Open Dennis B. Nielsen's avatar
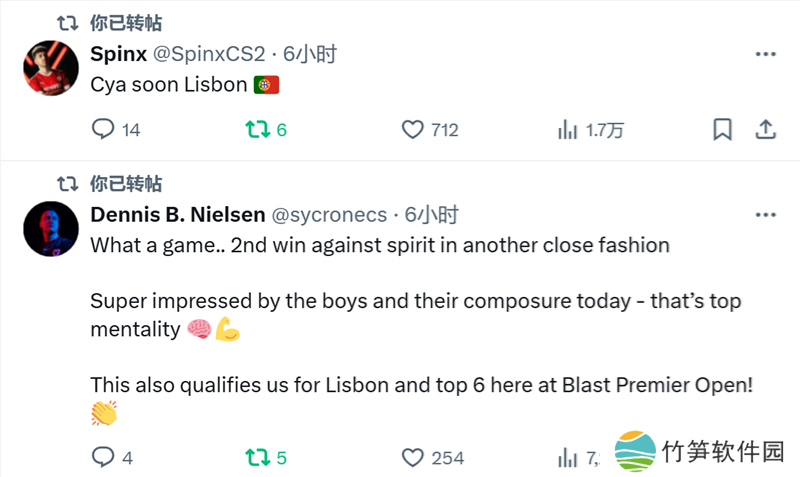Image resolution: width=800 pixels, height=477 pixels. pyautogui.click(x=47, y=229)
